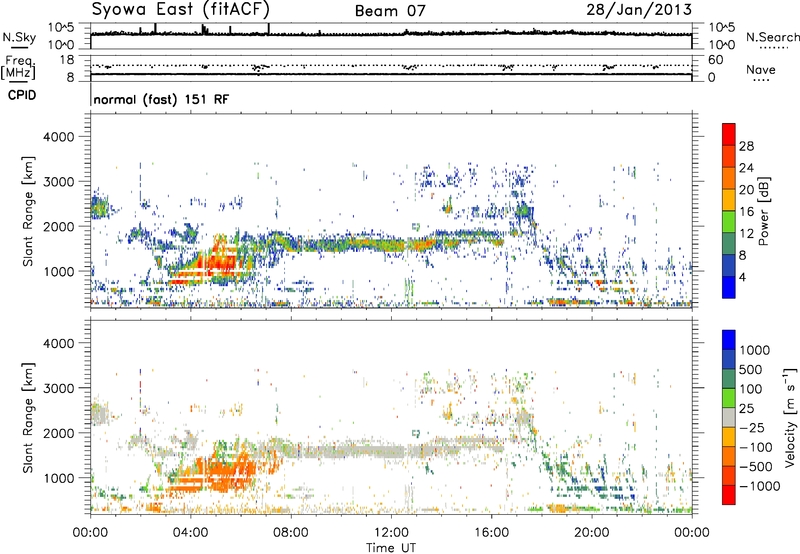The width and height of the screenshot is (800, 554).
Task: Pick the bright blue bottom segment of Power colorbar
Action: pyautogui.click(x=729, y=287)
